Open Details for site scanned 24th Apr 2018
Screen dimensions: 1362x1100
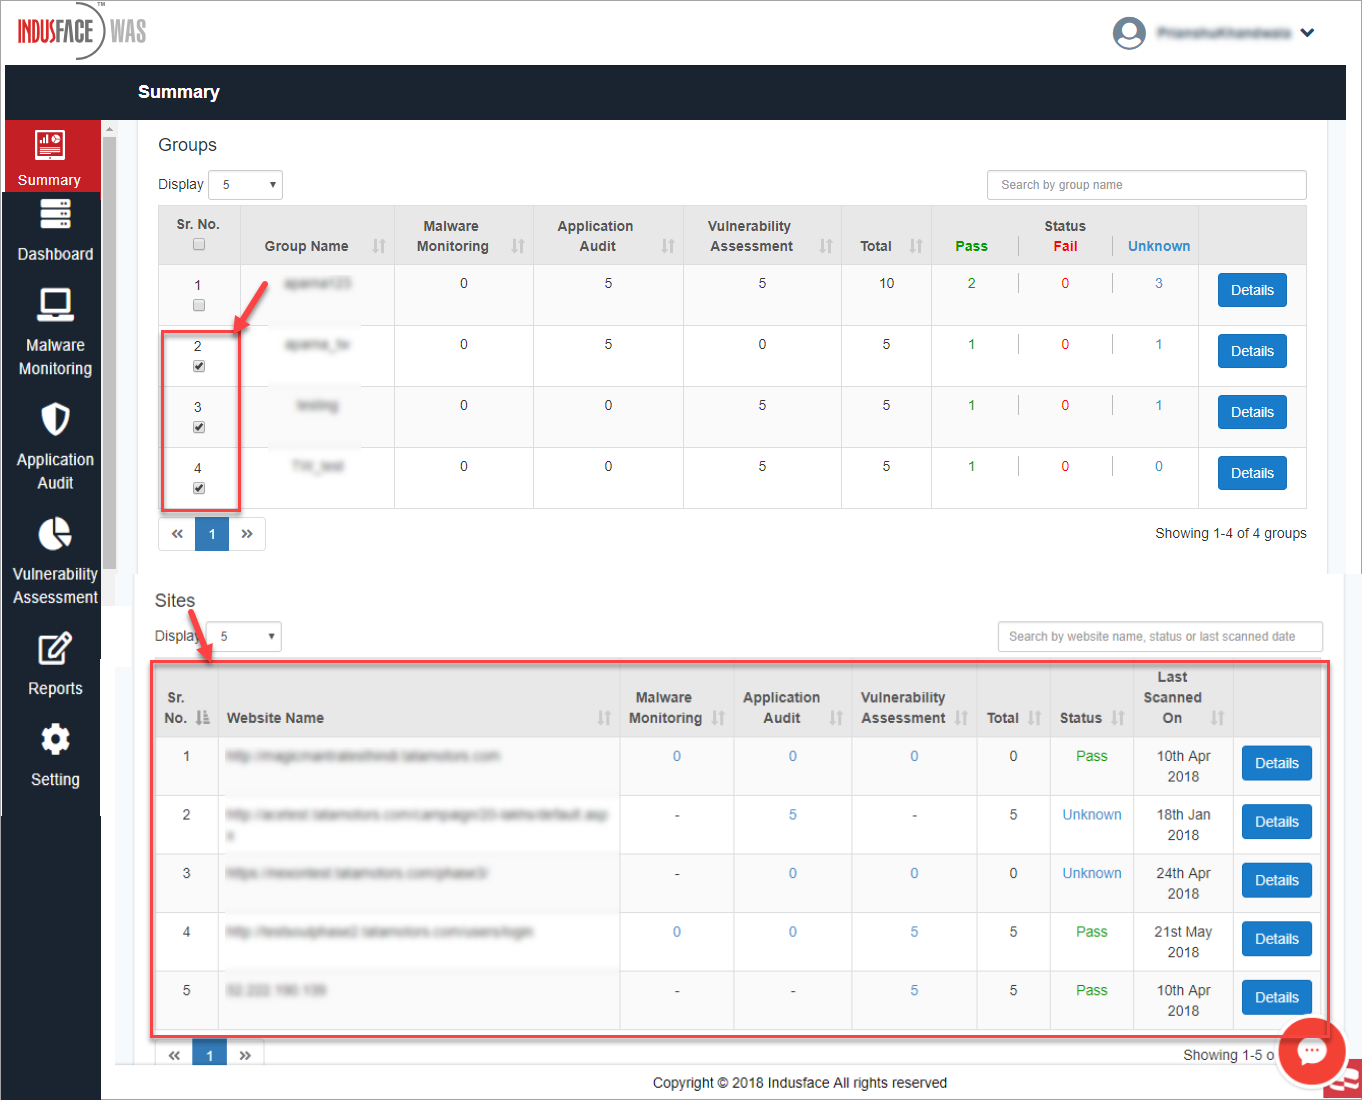(x=1277, y=880)
